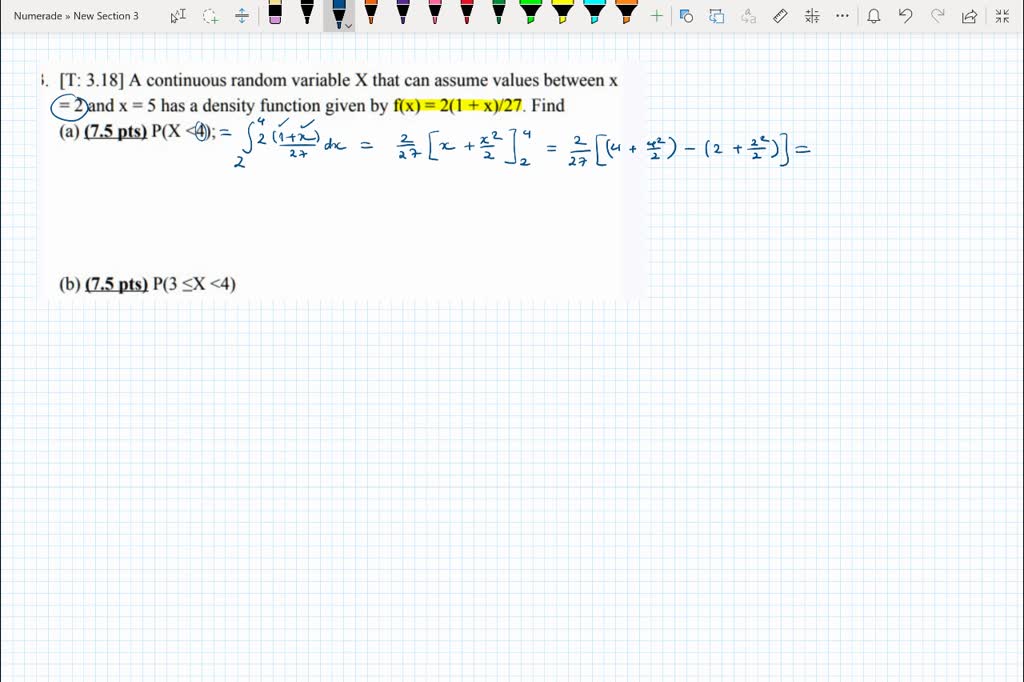
Task: Choose the orange marker pen
Action: tap(370, 16)
